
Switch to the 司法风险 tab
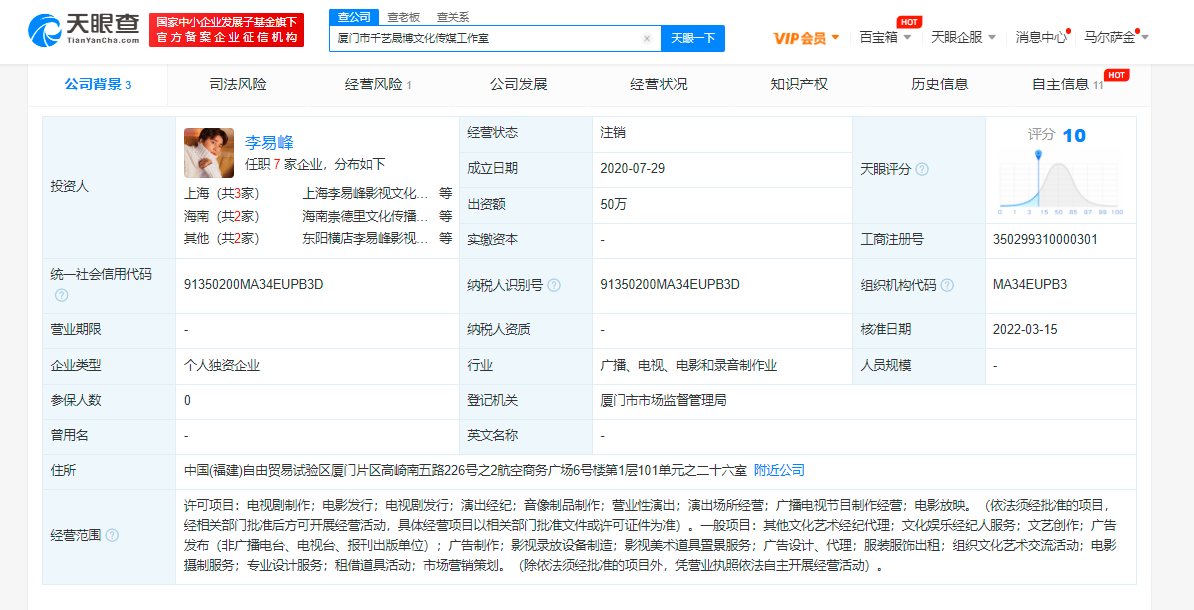pyautogui.click(x=238, y=84)
